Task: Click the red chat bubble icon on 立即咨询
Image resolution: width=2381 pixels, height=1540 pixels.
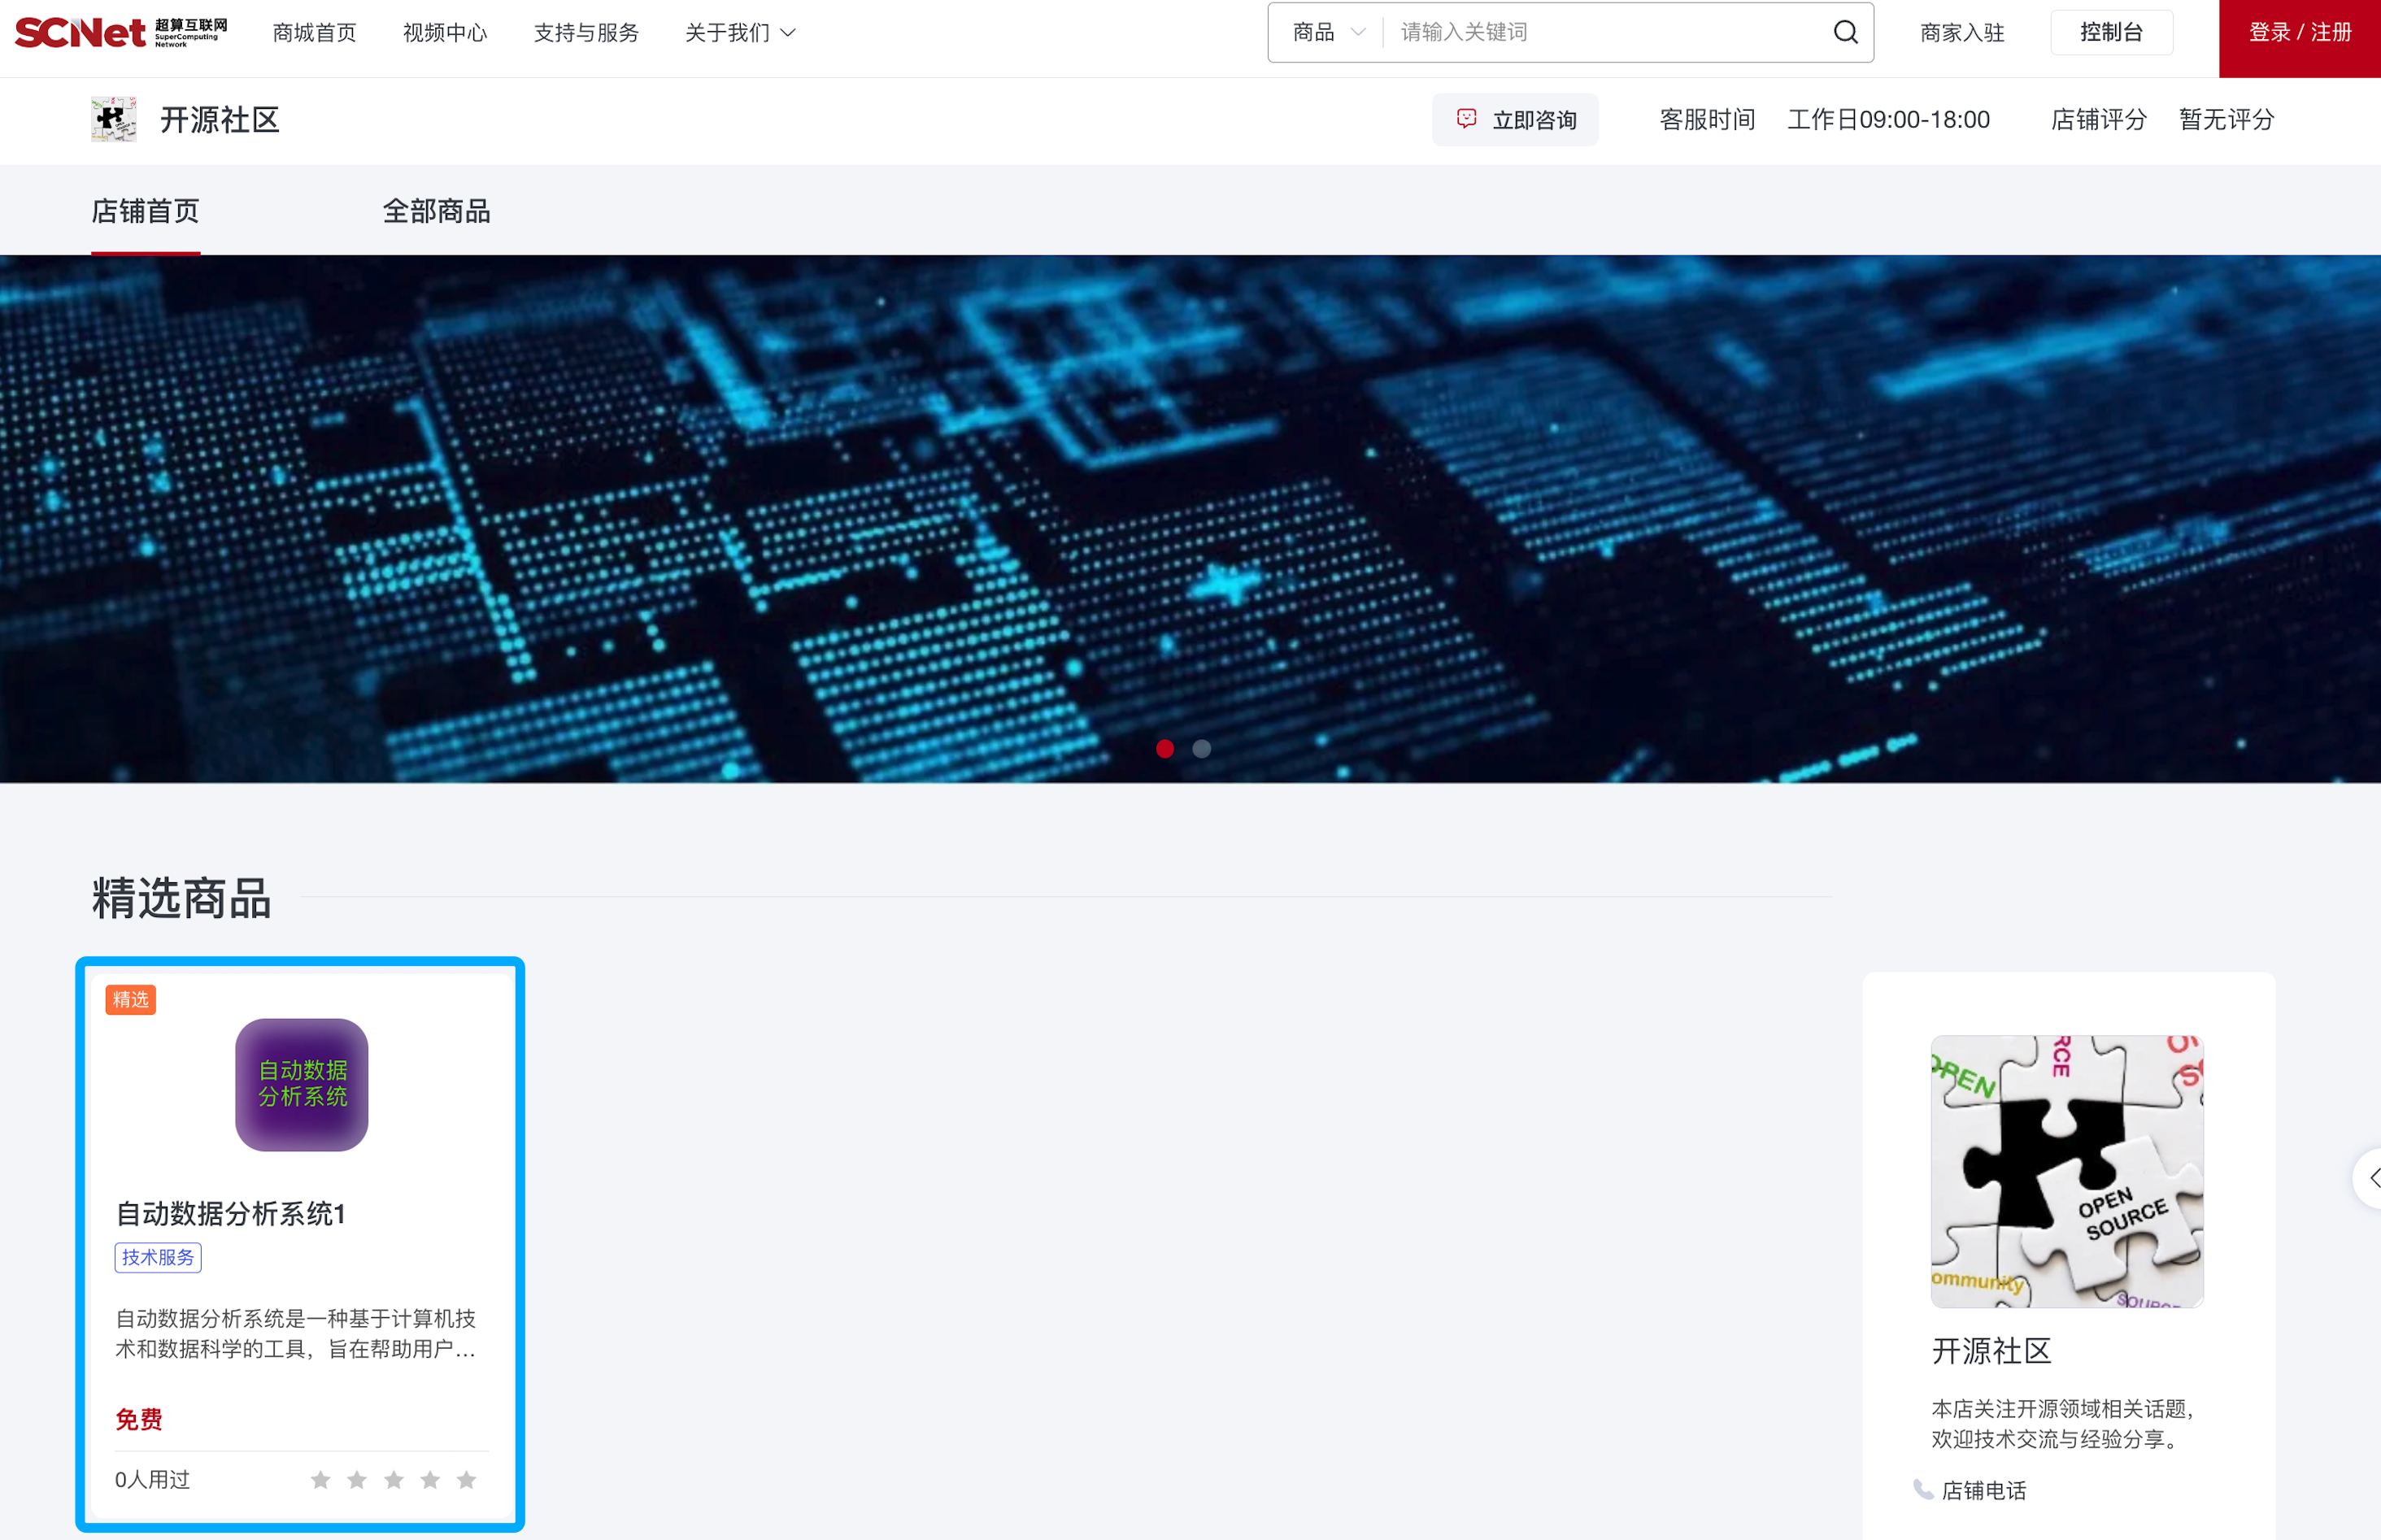Action: (1466, 119)
